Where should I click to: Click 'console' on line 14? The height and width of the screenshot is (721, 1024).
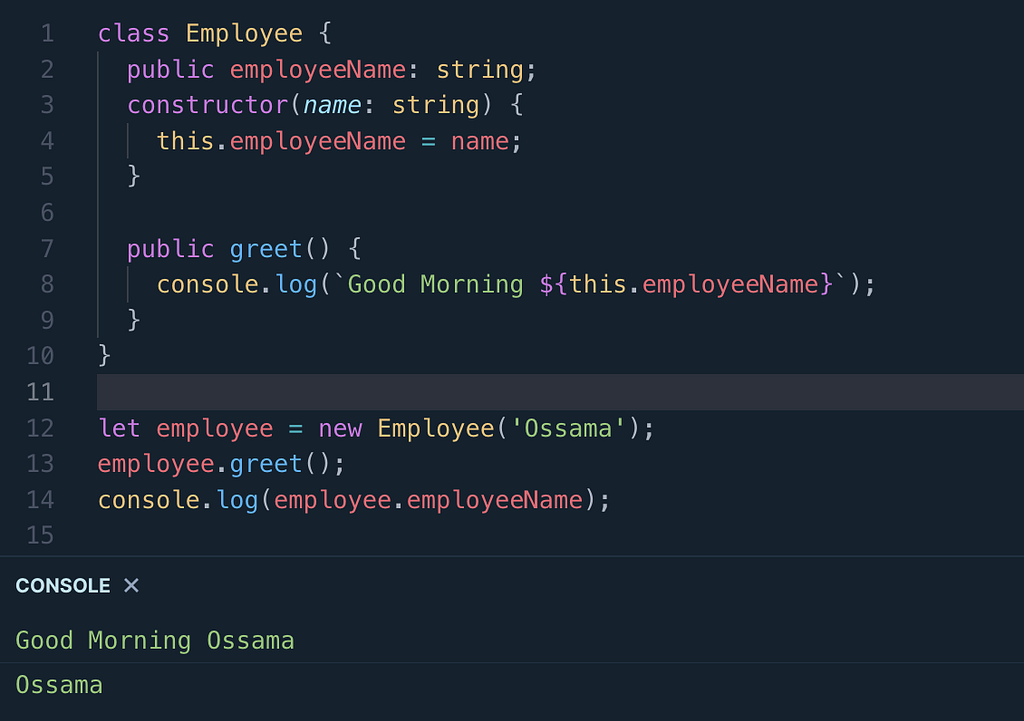[149, 500]
